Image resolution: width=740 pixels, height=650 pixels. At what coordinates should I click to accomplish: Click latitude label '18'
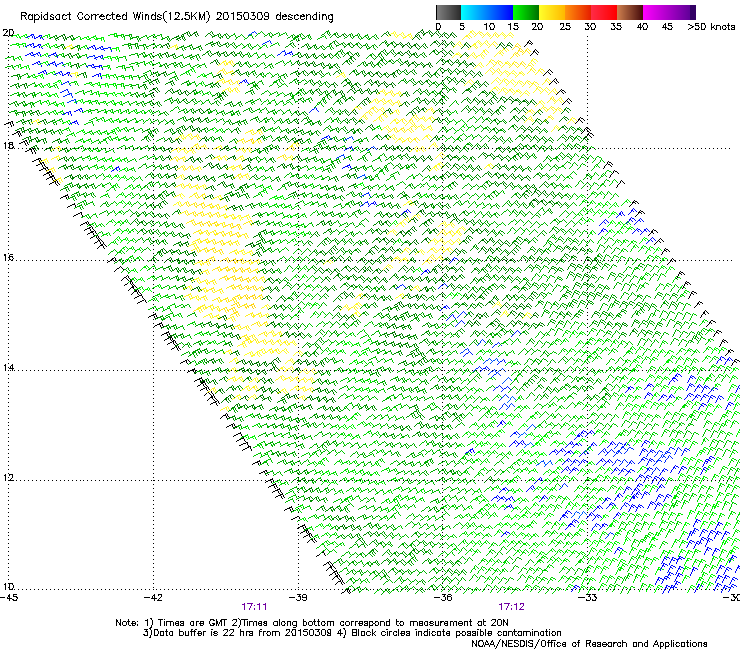click(8, 145)
